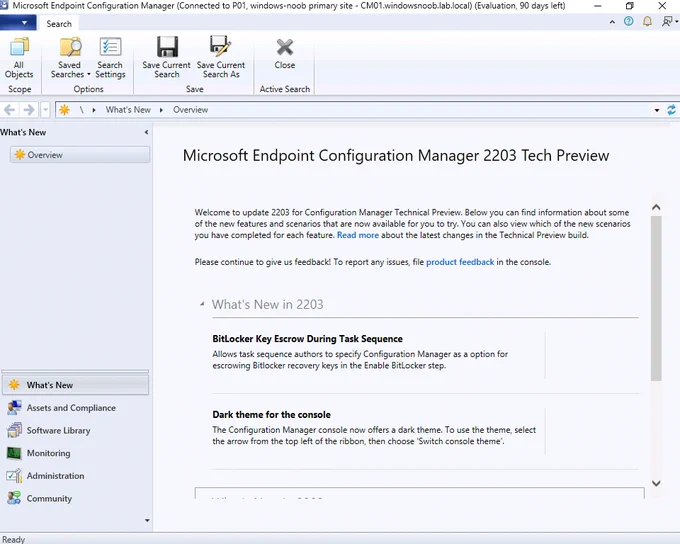Expand the address bar dropdown arrow

point(657,110)
